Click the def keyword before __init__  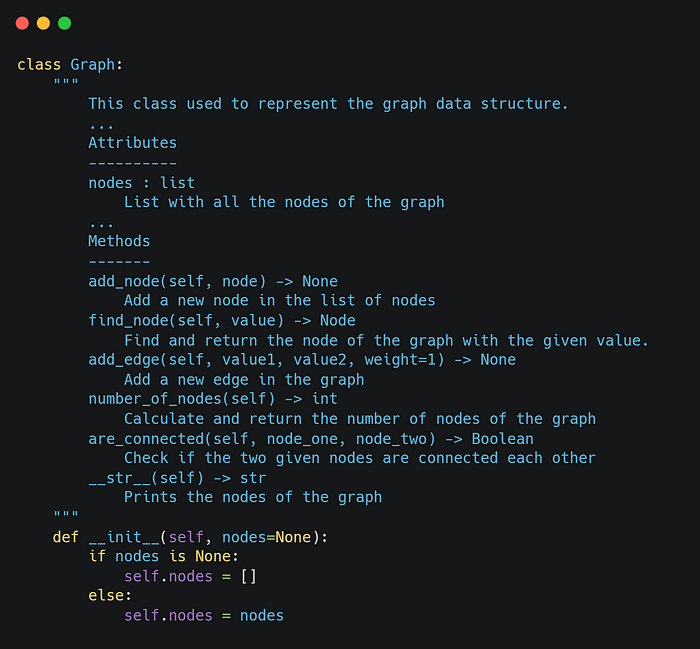[66, 537]
